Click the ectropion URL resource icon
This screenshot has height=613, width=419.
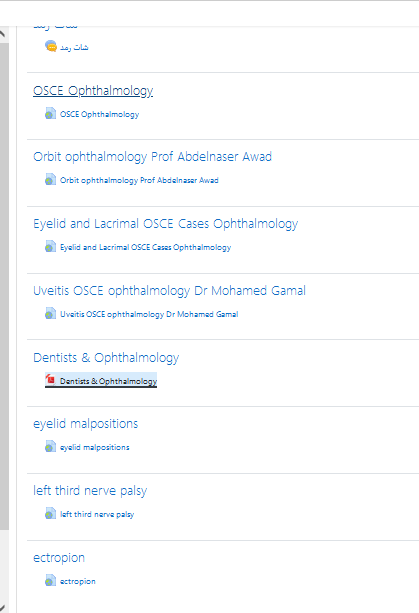pos(50,580)
